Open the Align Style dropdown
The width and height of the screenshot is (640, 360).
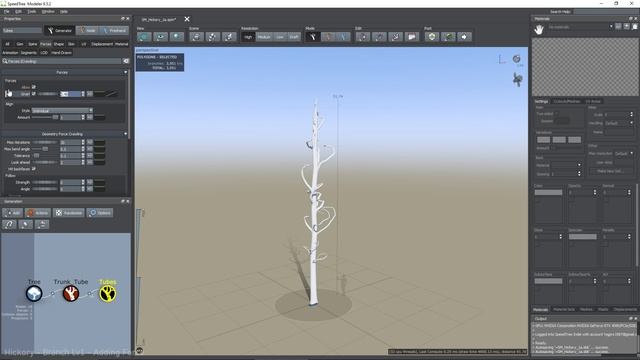click(62, 111)
